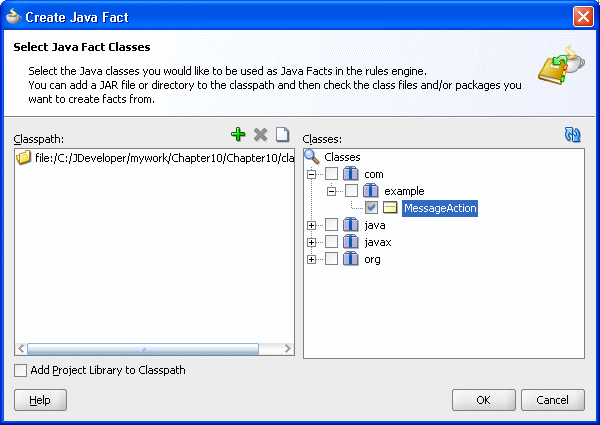
Task: Select the com package label
Action: point(374,174)
